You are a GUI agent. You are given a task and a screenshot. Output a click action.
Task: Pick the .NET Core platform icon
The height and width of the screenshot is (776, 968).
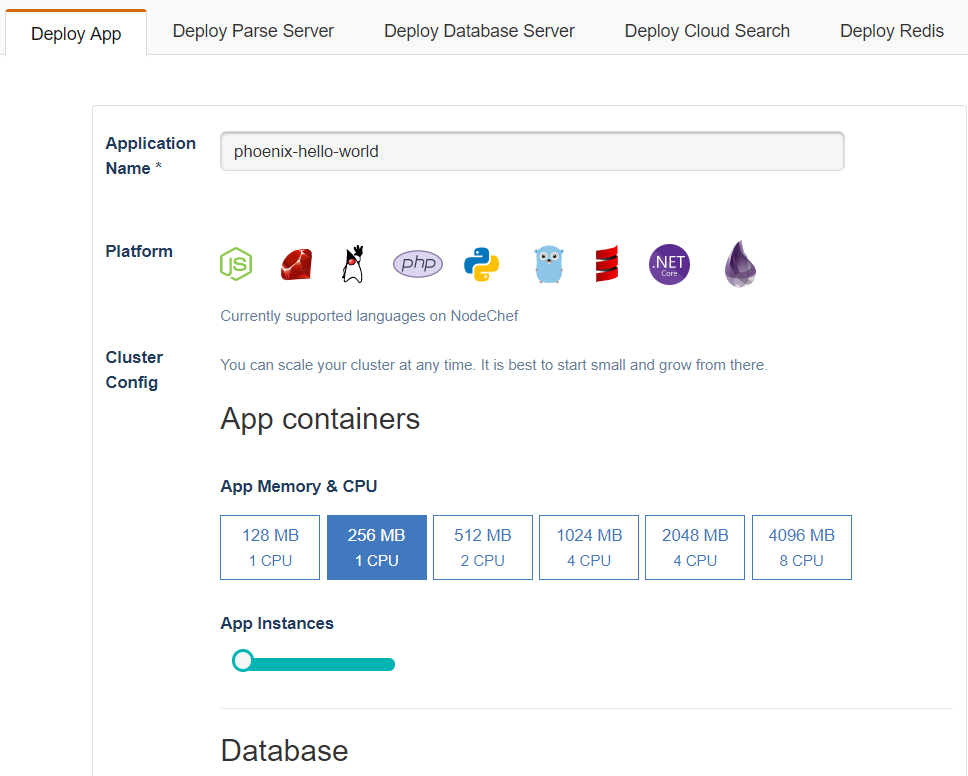click(669, 264)
